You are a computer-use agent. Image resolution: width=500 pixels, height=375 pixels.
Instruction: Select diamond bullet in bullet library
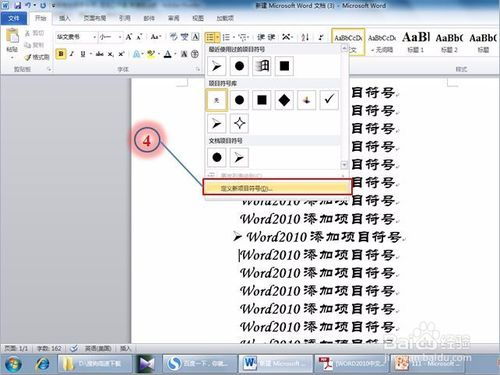[284, 100]
